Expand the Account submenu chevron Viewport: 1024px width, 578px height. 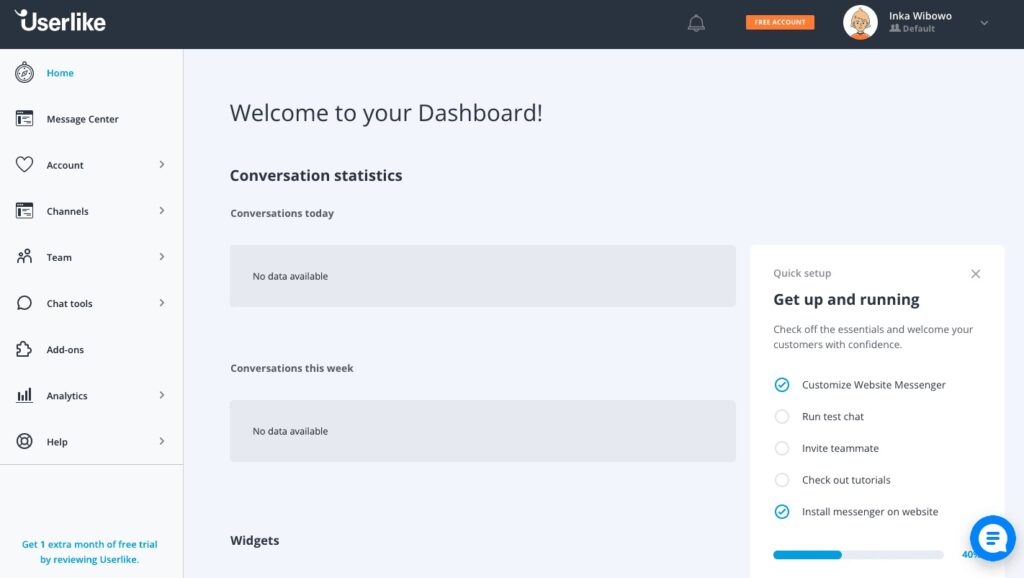pyautogui.click(x=162, y=165)
